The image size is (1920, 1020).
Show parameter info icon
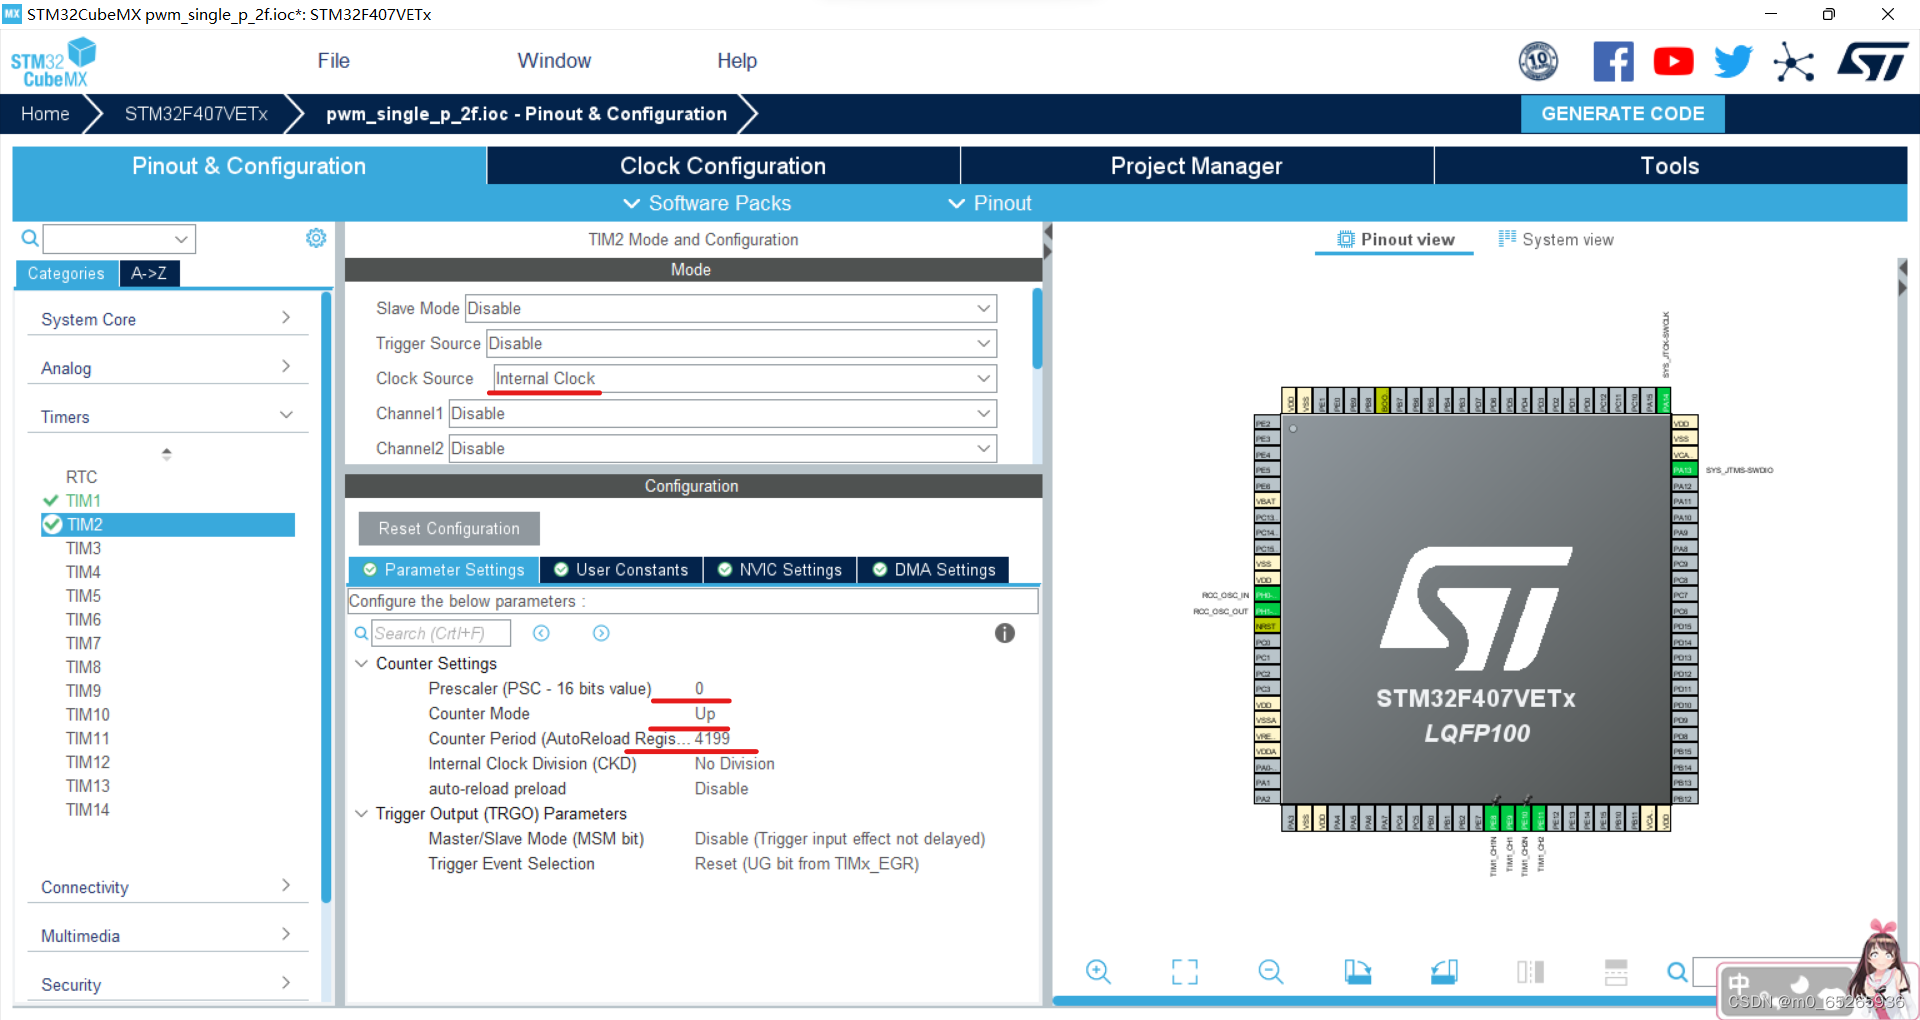pos(1005,633)
